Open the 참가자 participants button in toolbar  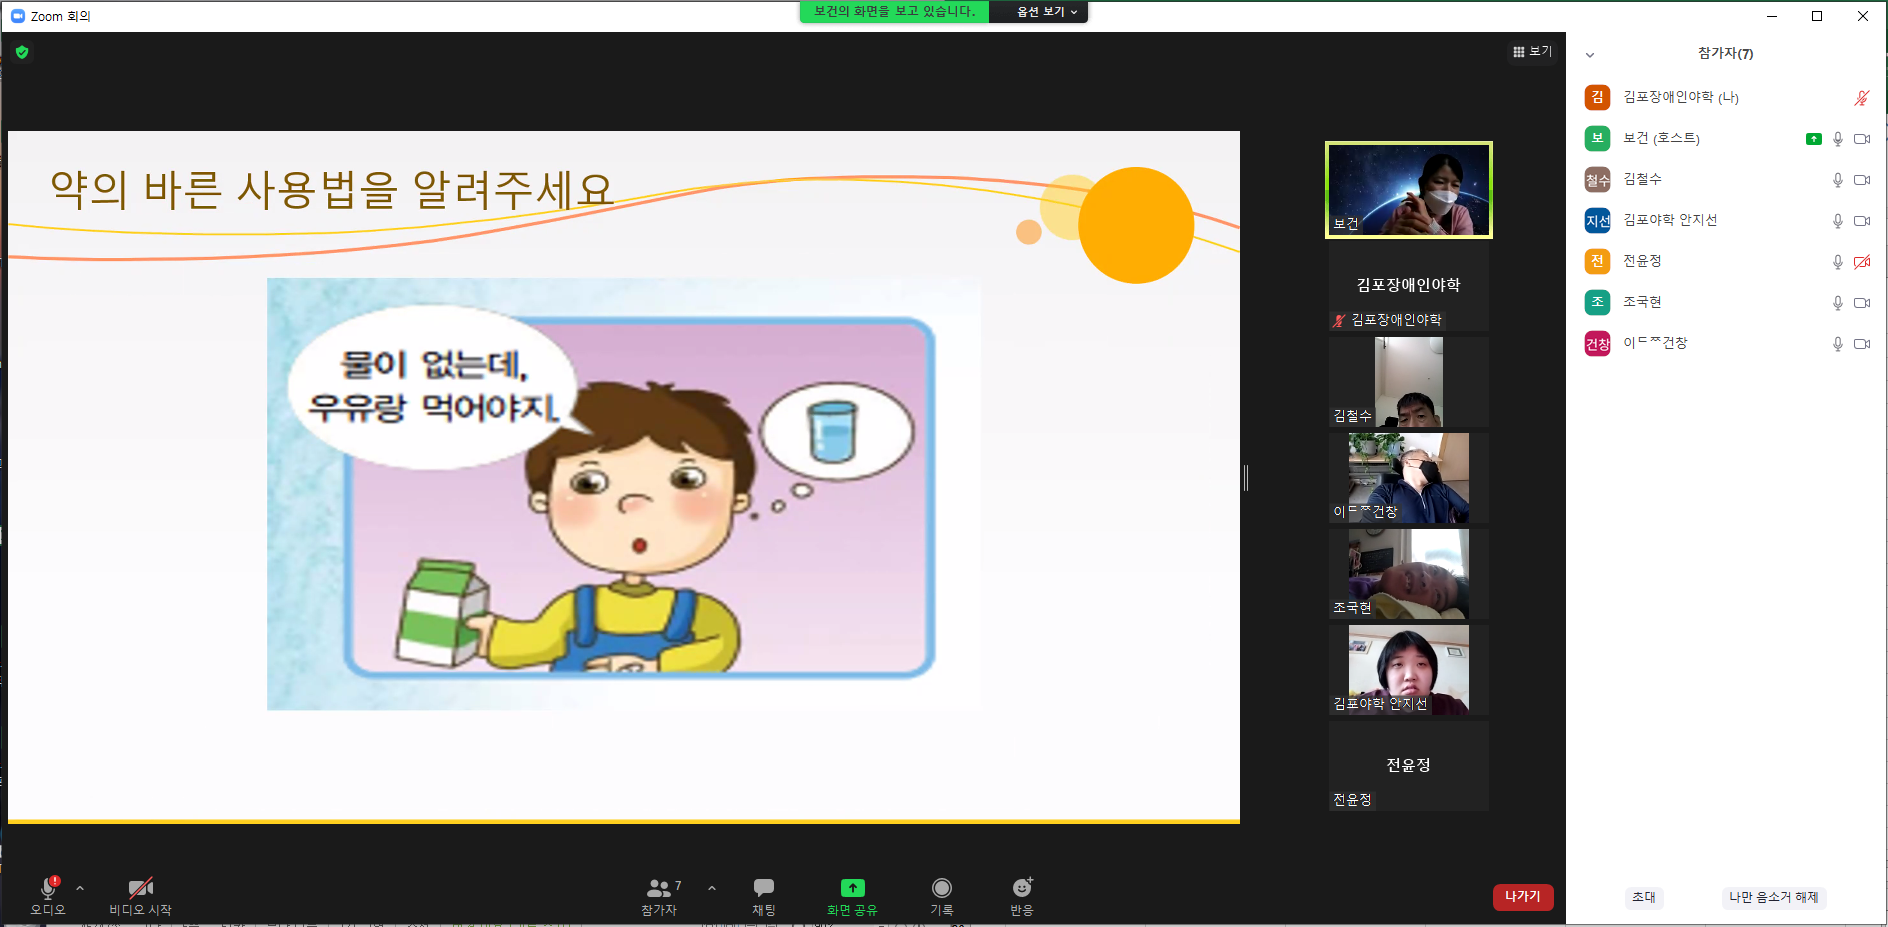(660, 895)
